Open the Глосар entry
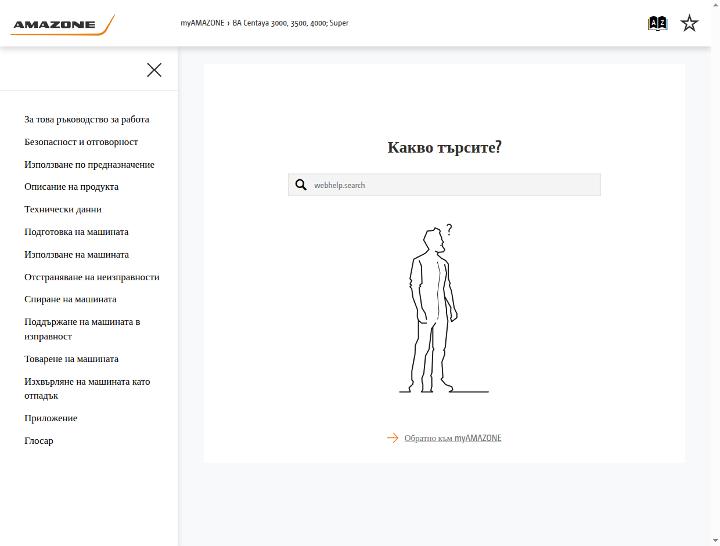This screenshot has height=546, width=720. point(39,441)
